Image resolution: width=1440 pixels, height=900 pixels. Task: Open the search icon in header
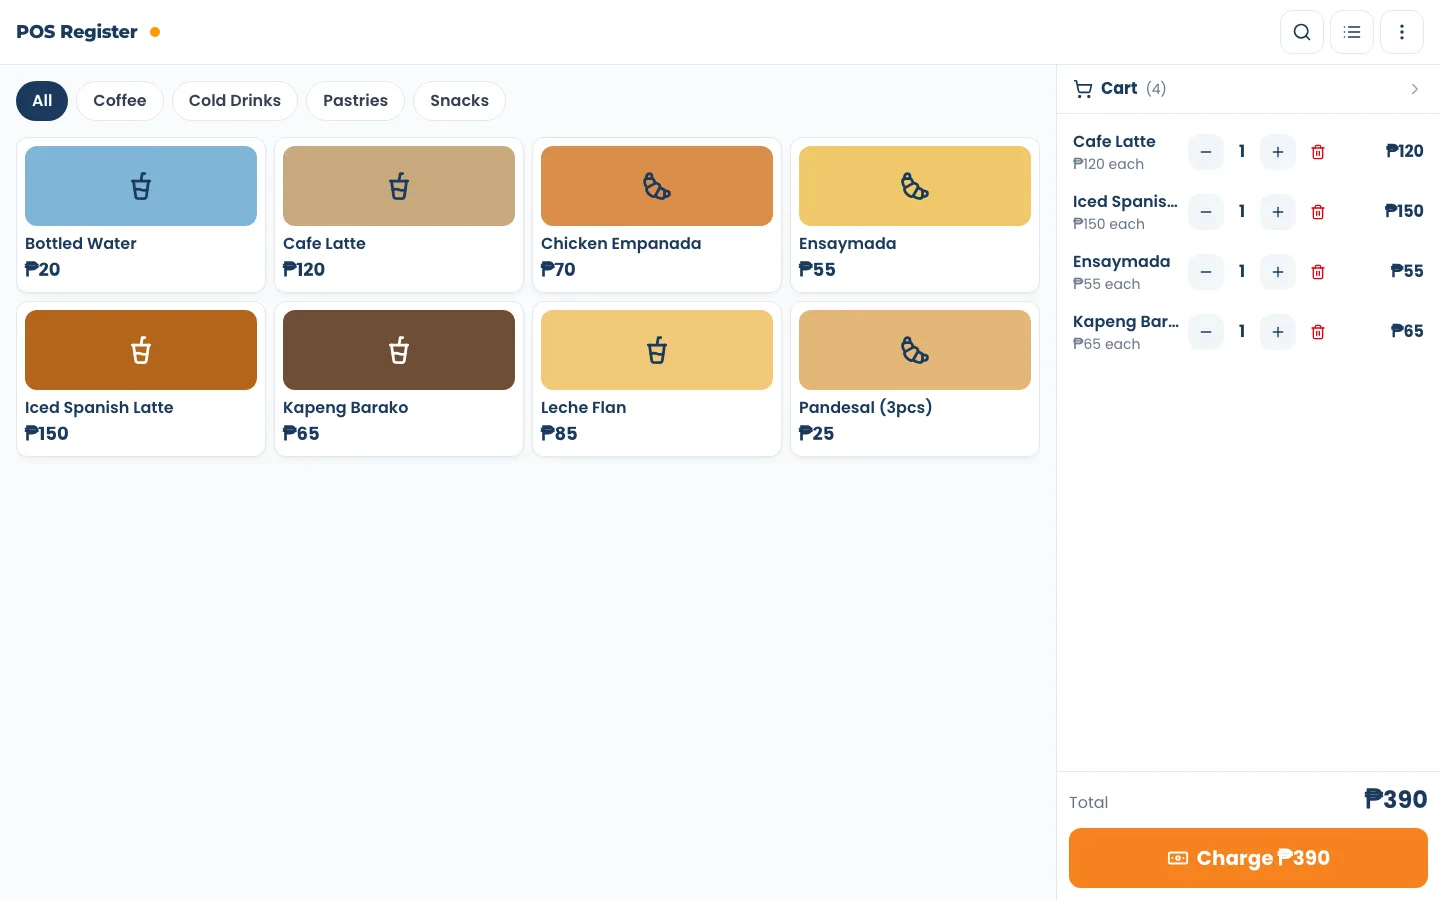pyautogui.click(x=1302, y=32)
